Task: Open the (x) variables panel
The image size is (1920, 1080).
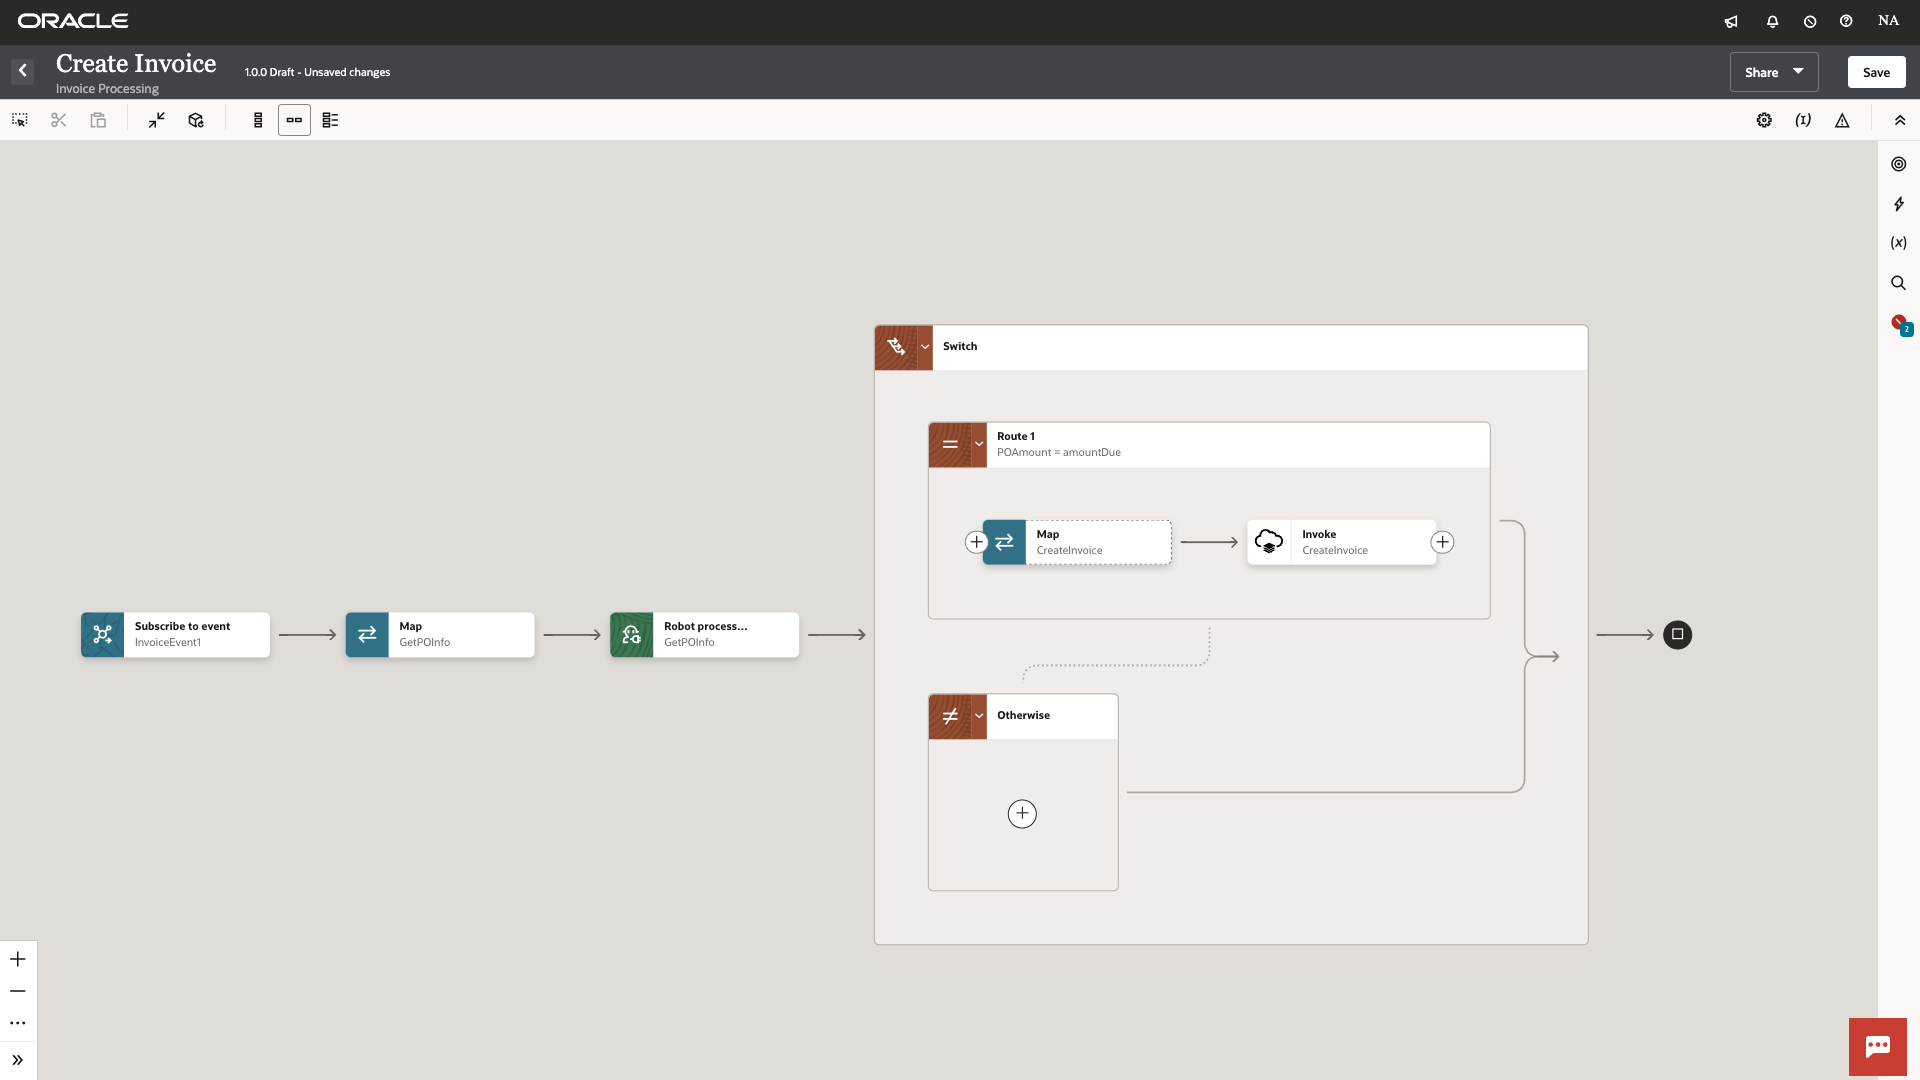Action: [x=1898, y=242]
